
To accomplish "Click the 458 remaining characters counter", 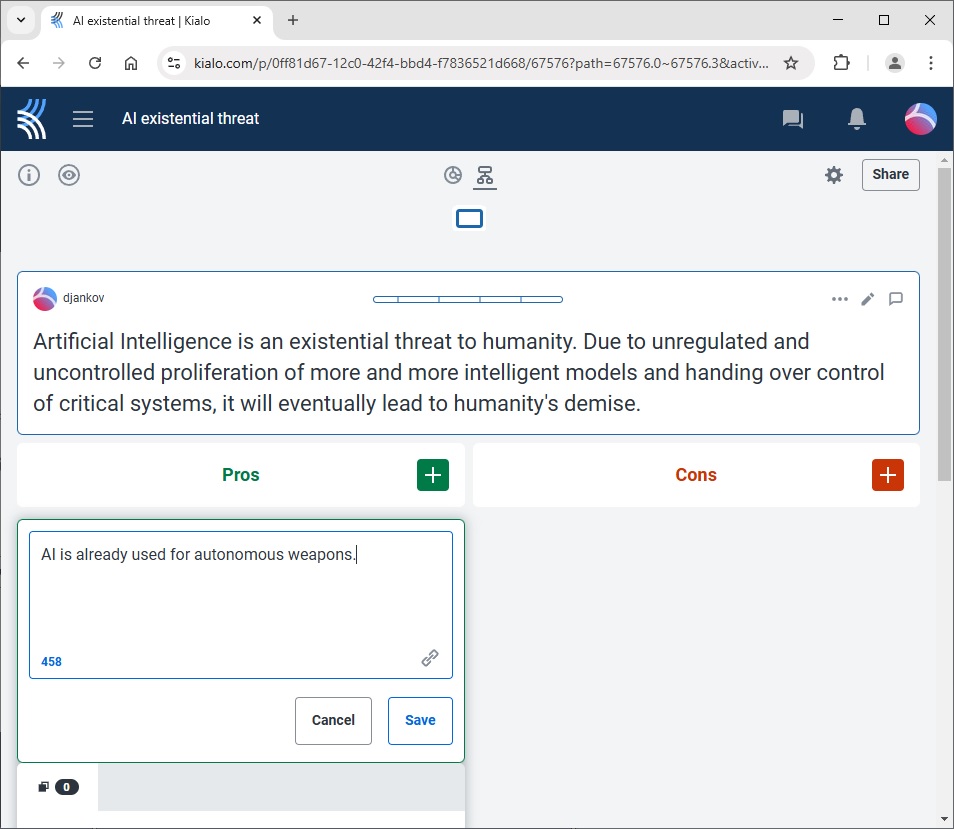I will [x=51, y=662].
